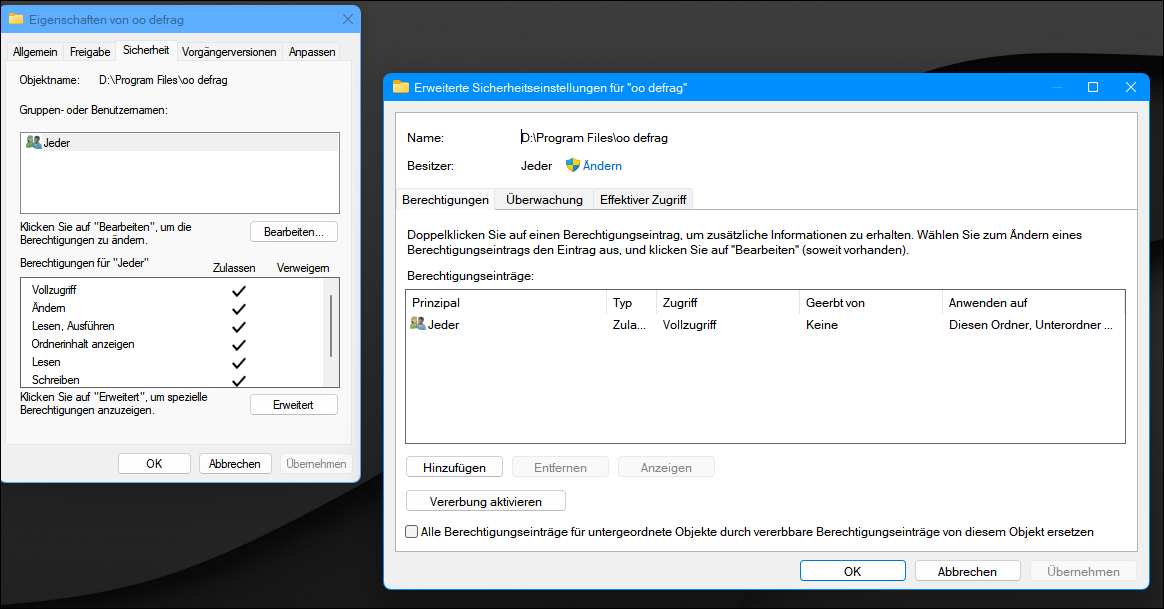The image size is (1164, 609).
Task: Close the Erweiterte Sicherheitseinstellungen window
Action: [x=1131, y=87]
